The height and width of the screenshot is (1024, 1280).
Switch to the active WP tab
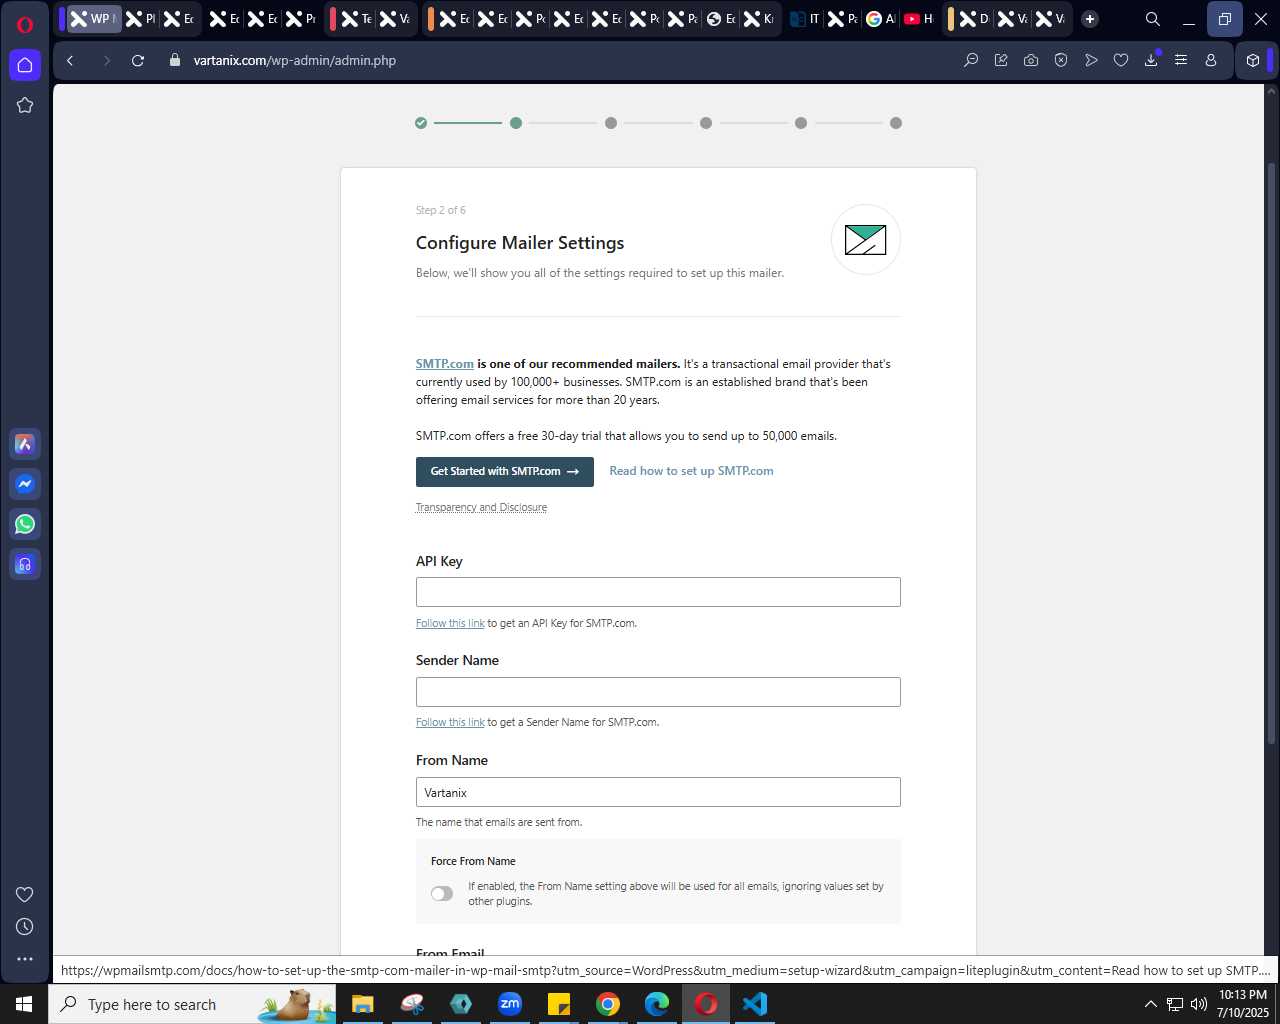click(x=93, y=19)
